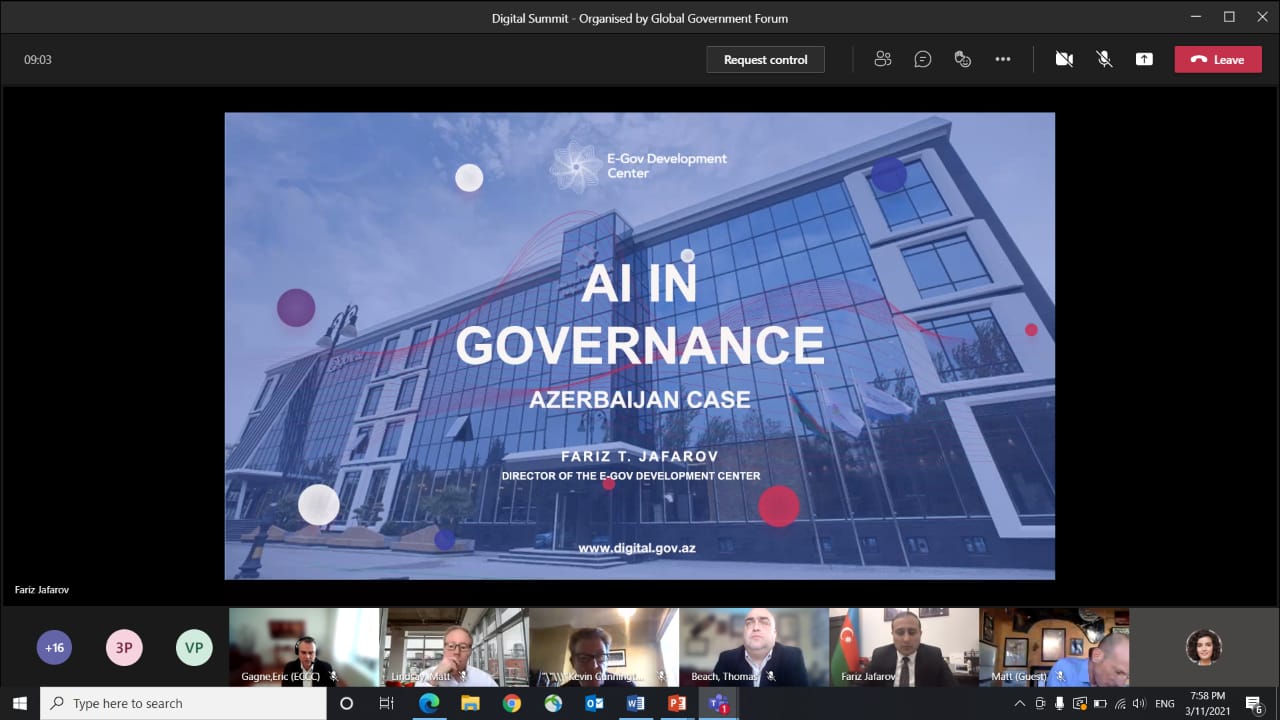Open the More actions ellipsis menu

(1003, 59)
